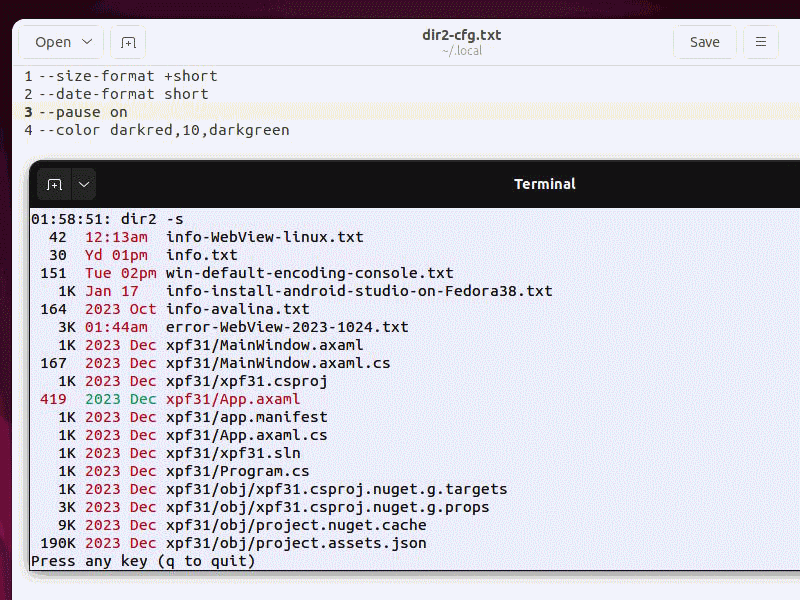Select win-default-encoding-console.txt in terminal
800x600 pixels.
[310, 273]
